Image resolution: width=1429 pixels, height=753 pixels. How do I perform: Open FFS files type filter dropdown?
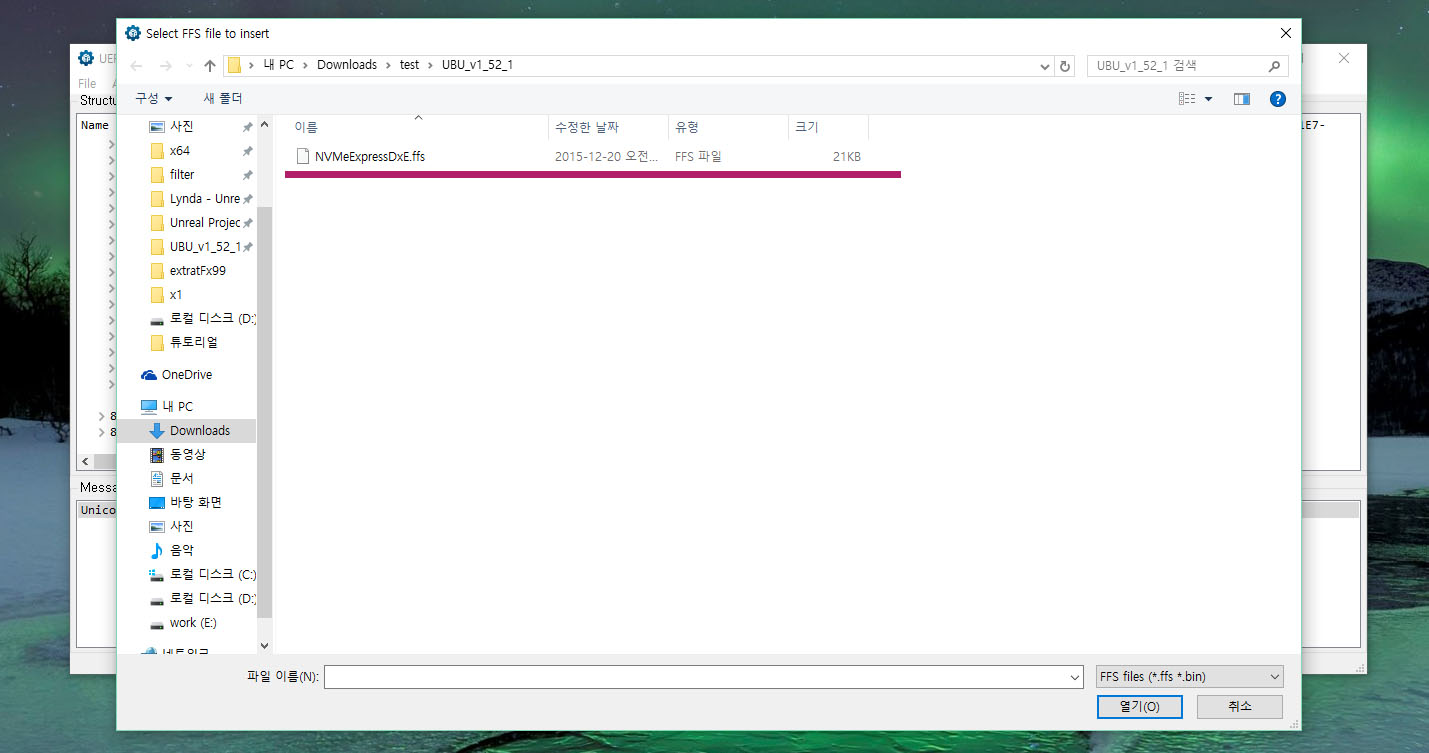[1189, 677]
